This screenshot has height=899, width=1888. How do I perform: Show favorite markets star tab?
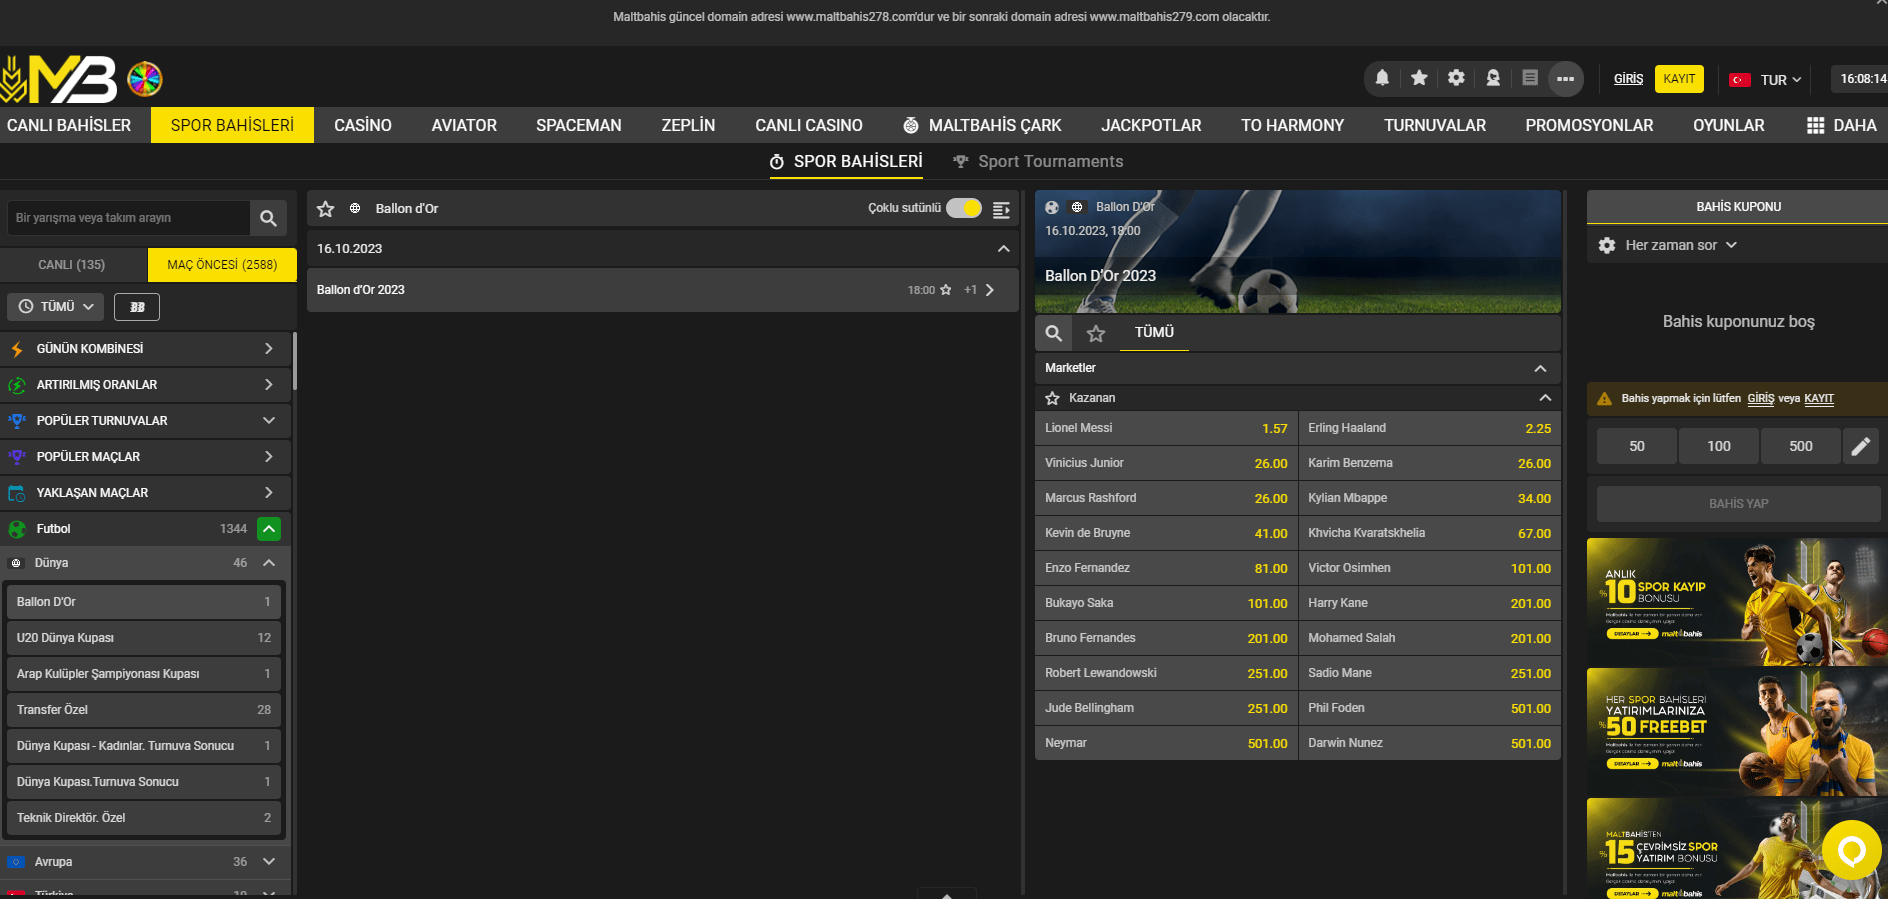pyautogui.click(x=1096, y=333)
